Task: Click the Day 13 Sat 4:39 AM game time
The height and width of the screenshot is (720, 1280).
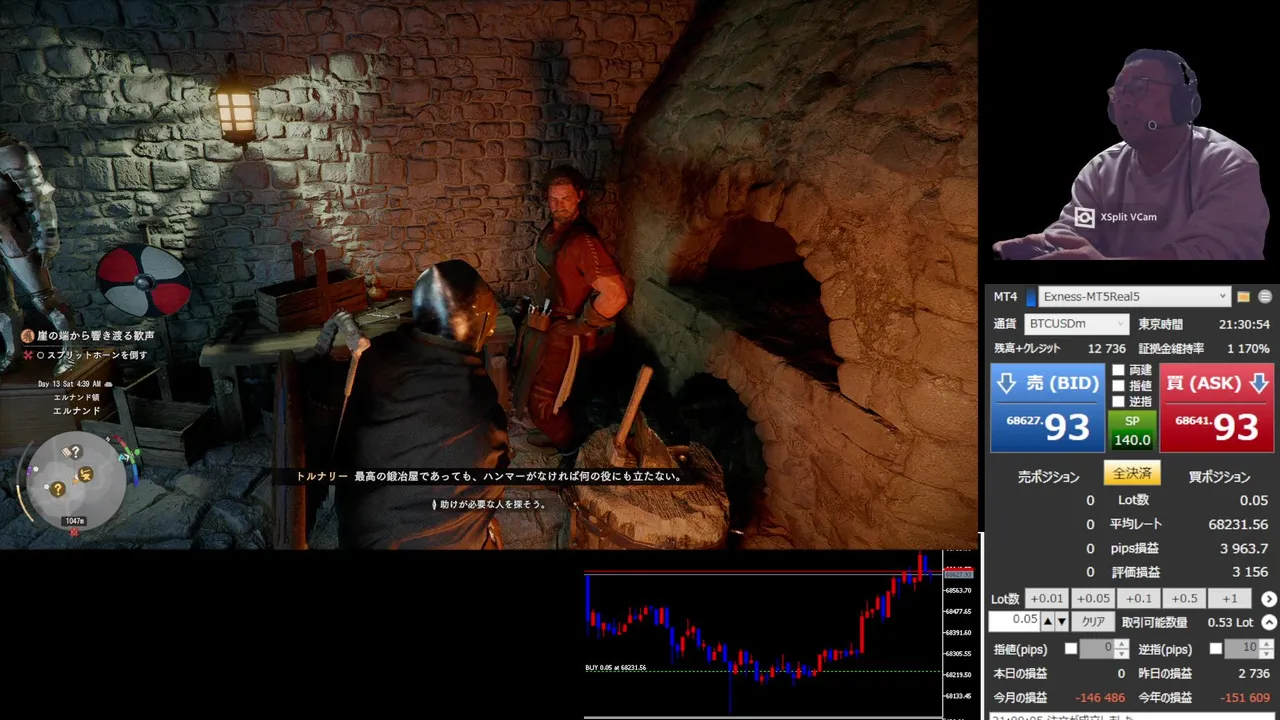Action: (69, 384)
